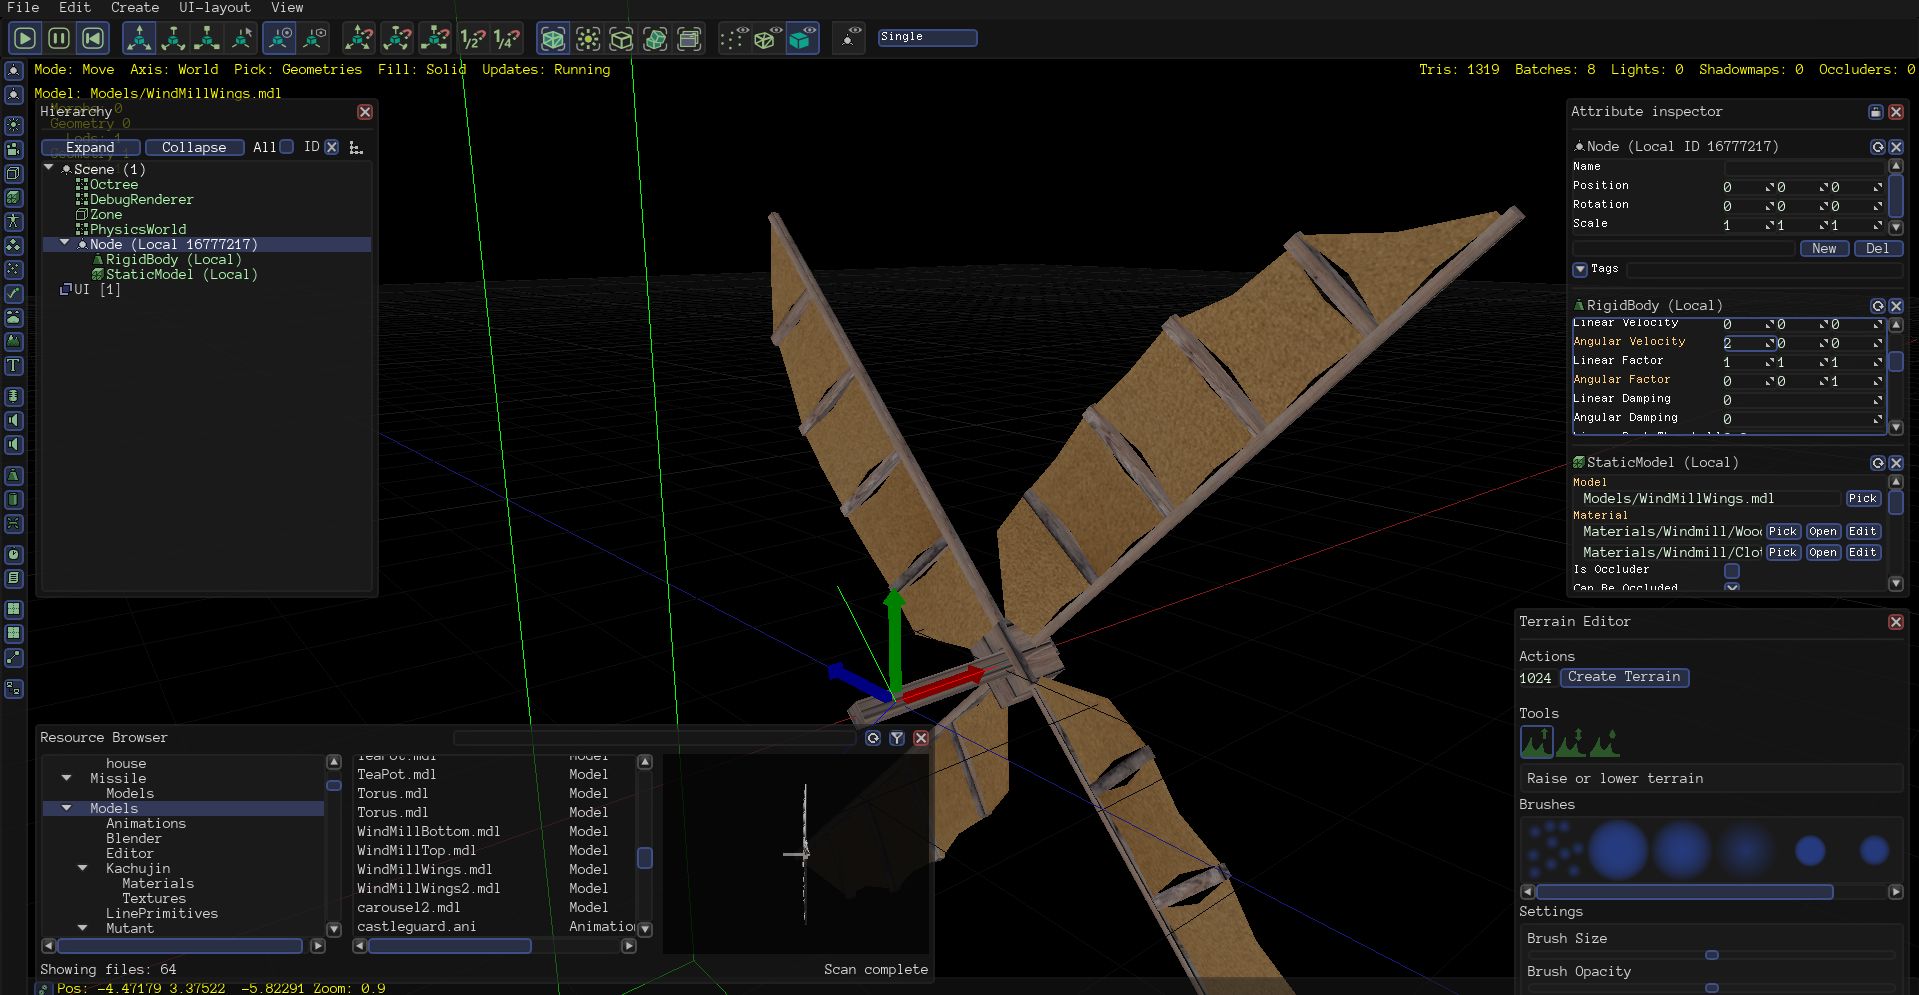1919x995 pixels.
Task: Set fill mode to Solid cube icon
Action: pos(802,38)
